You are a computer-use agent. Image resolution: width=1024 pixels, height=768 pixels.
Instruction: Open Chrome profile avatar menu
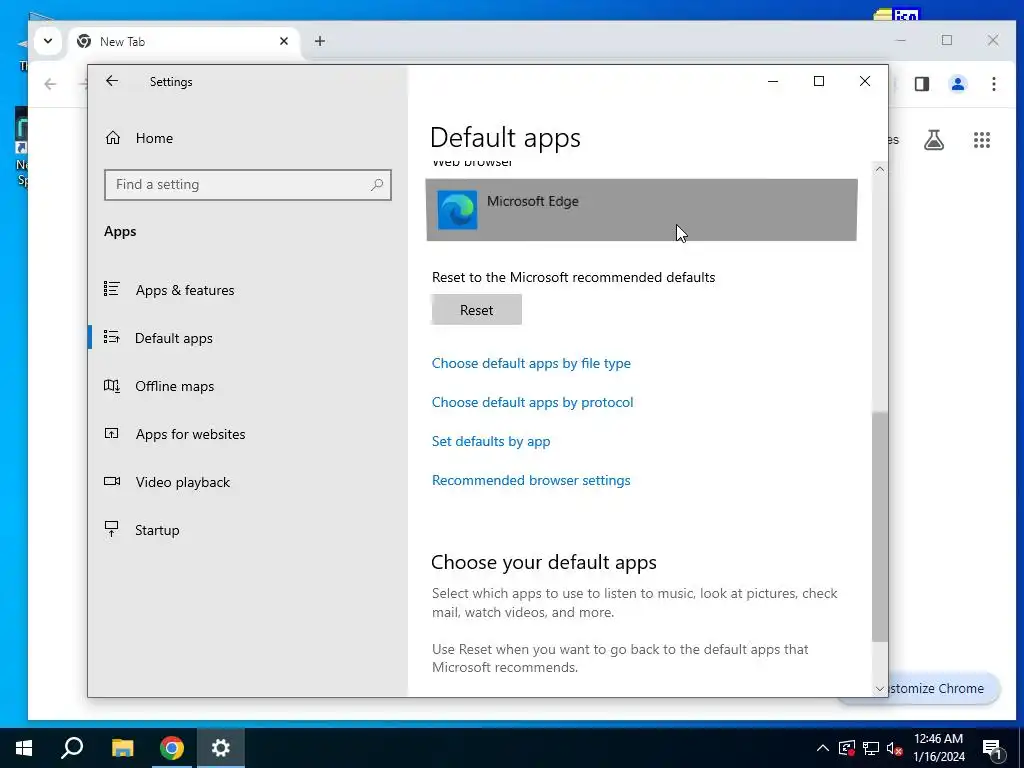click(958, 84)
